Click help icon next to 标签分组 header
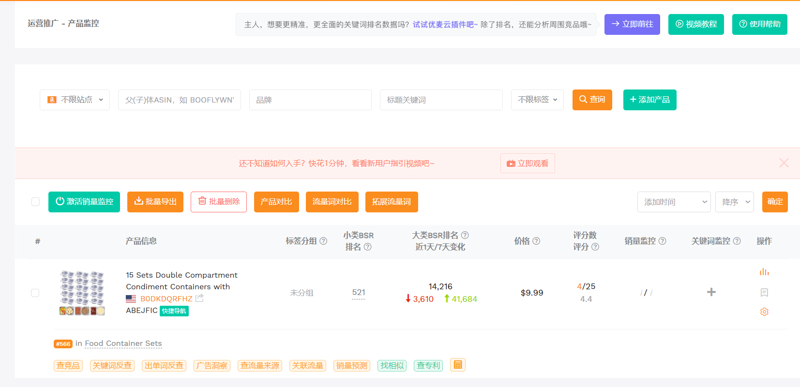 pos(323,241)
